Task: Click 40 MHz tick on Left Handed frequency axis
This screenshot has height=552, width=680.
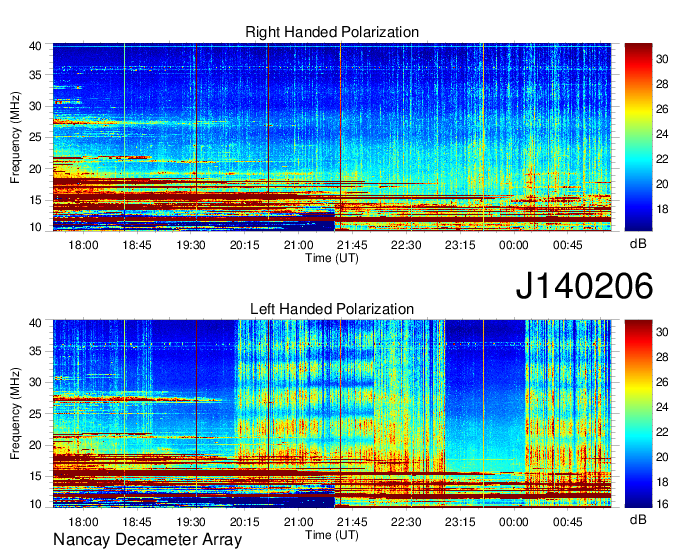Action: click(35, 323)
